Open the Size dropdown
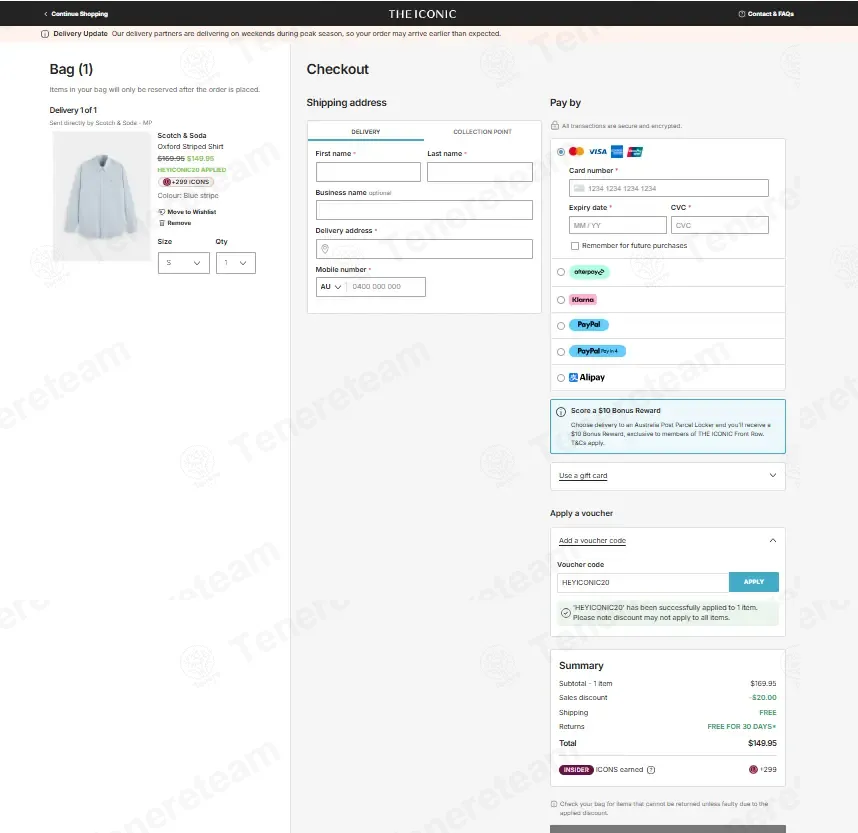Screen dimensions: 858x833 [184, 263]
